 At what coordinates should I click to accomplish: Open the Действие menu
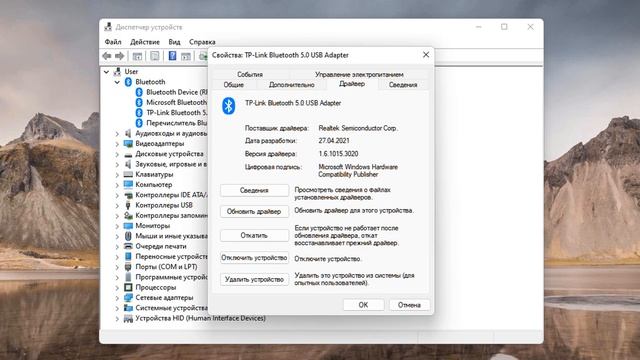[145, 42]
